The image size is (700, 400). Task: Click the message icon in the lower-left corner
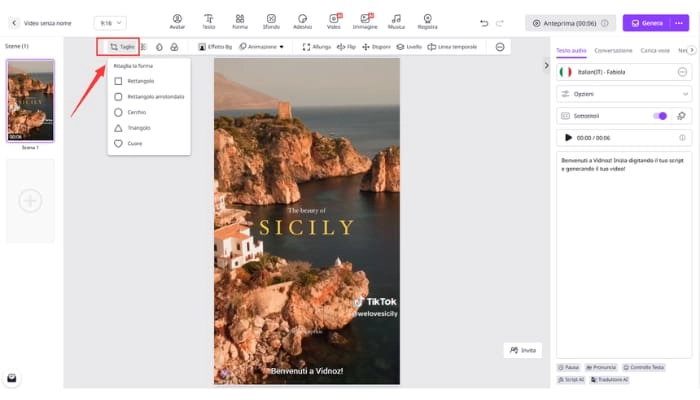[x=12, y=378]
